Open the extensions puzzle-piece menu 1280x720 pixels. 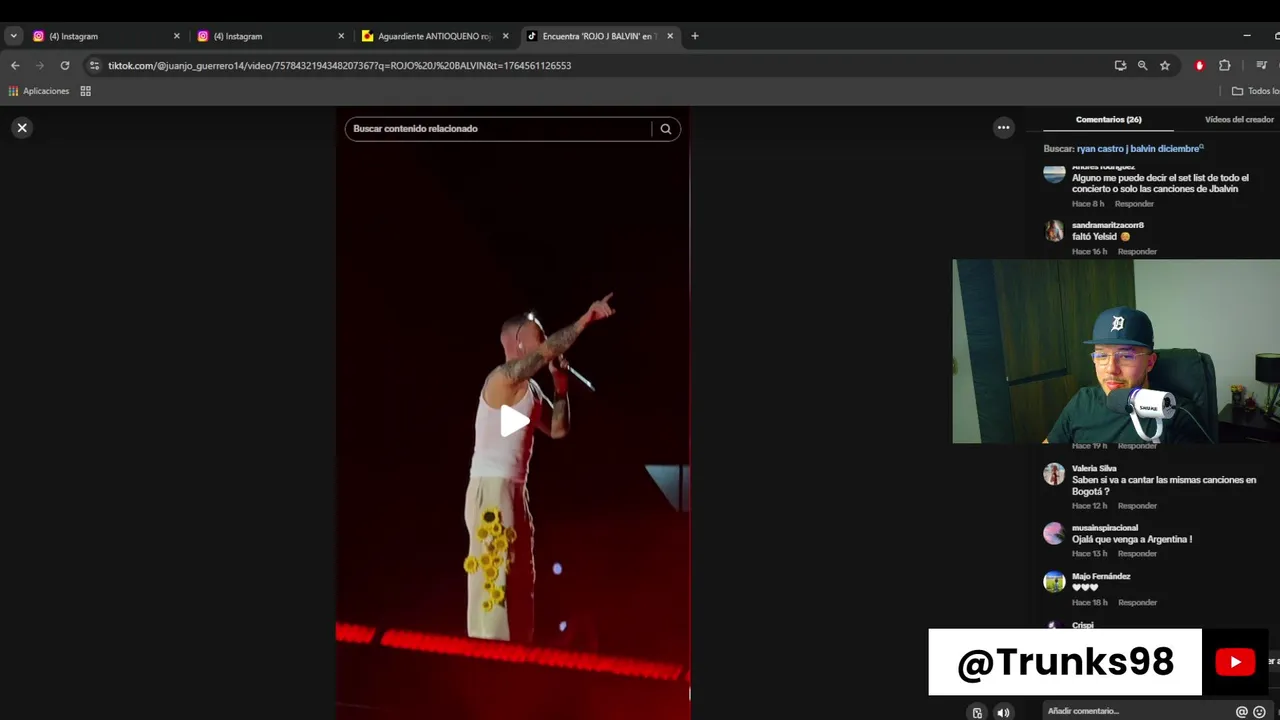click(x=1225, y=65)
